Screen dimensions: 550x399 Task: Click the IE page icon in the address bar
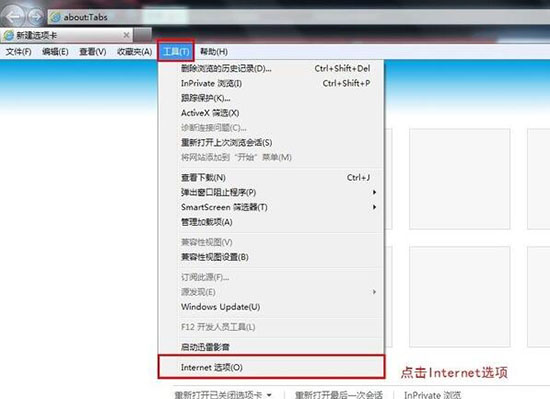pos(55,17)
